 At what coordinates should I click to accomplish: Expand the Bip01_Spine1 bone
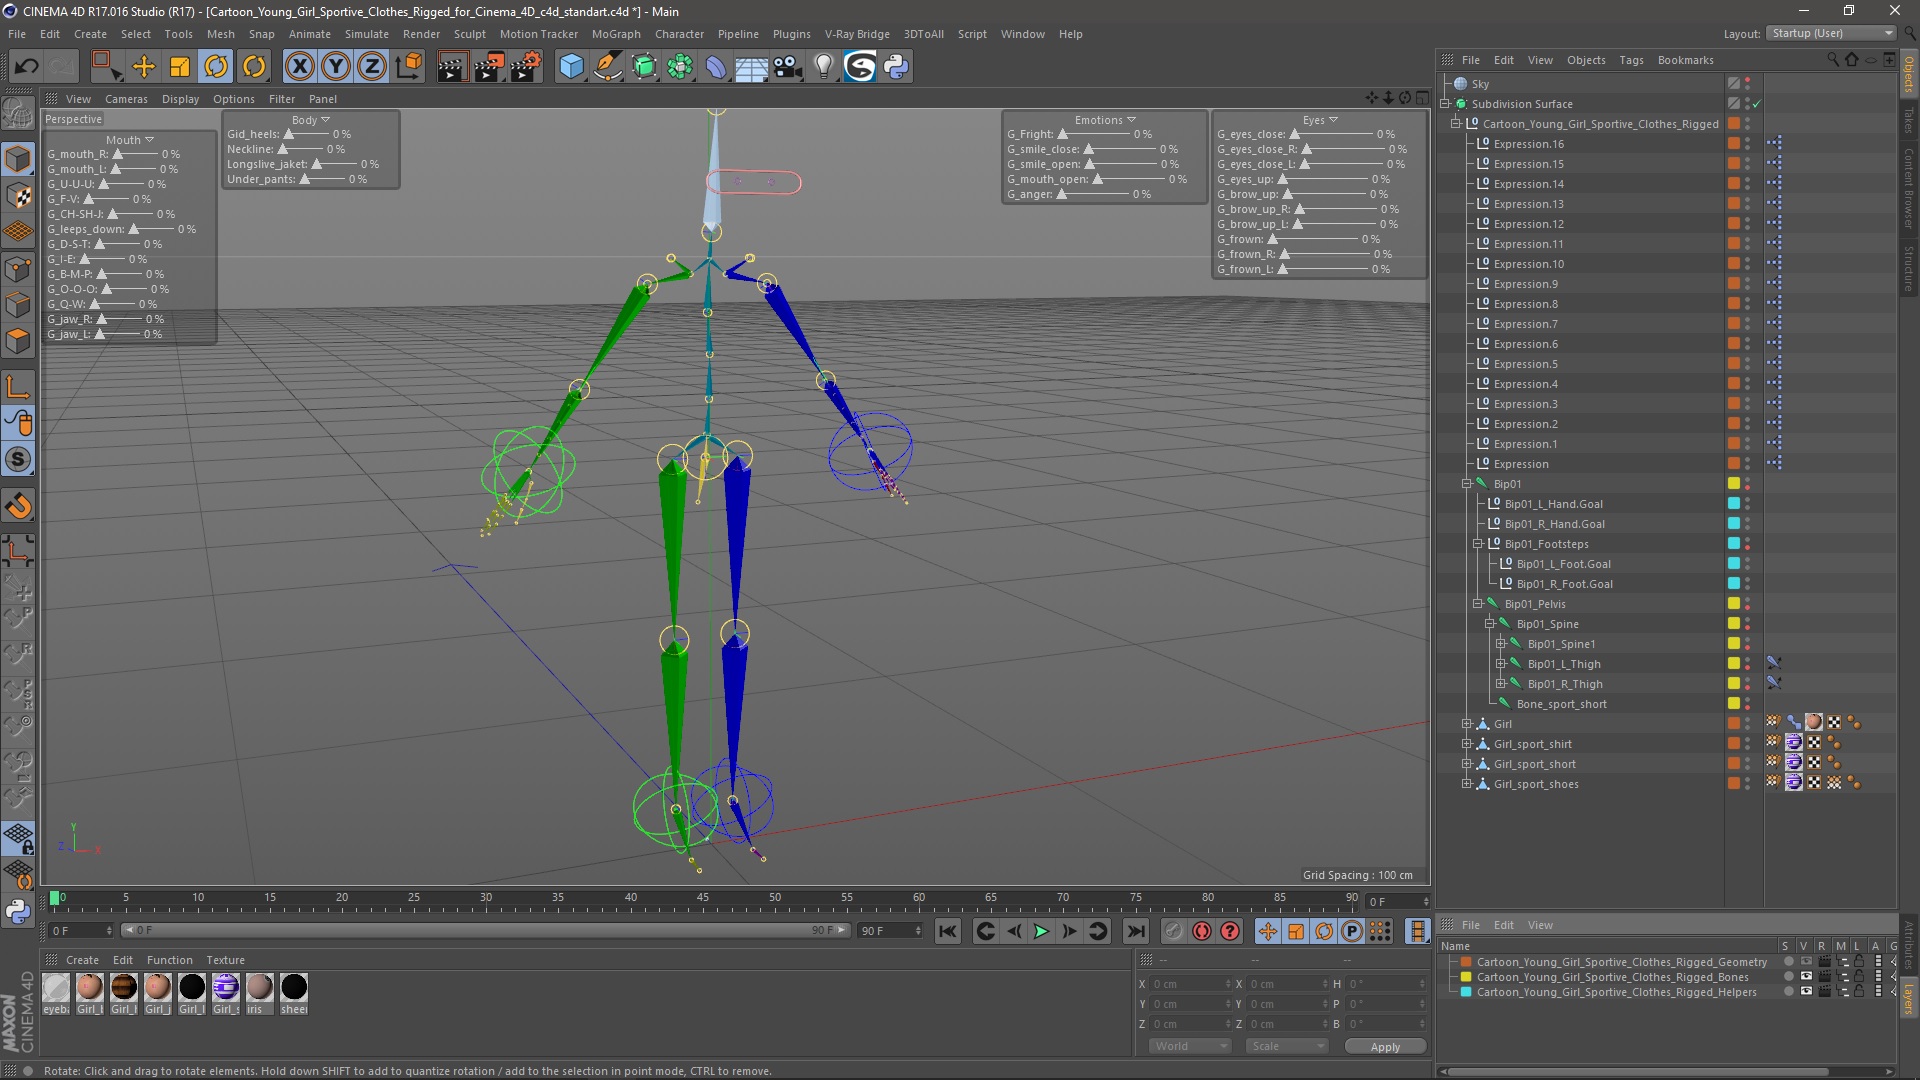[x=1500, y=644]
